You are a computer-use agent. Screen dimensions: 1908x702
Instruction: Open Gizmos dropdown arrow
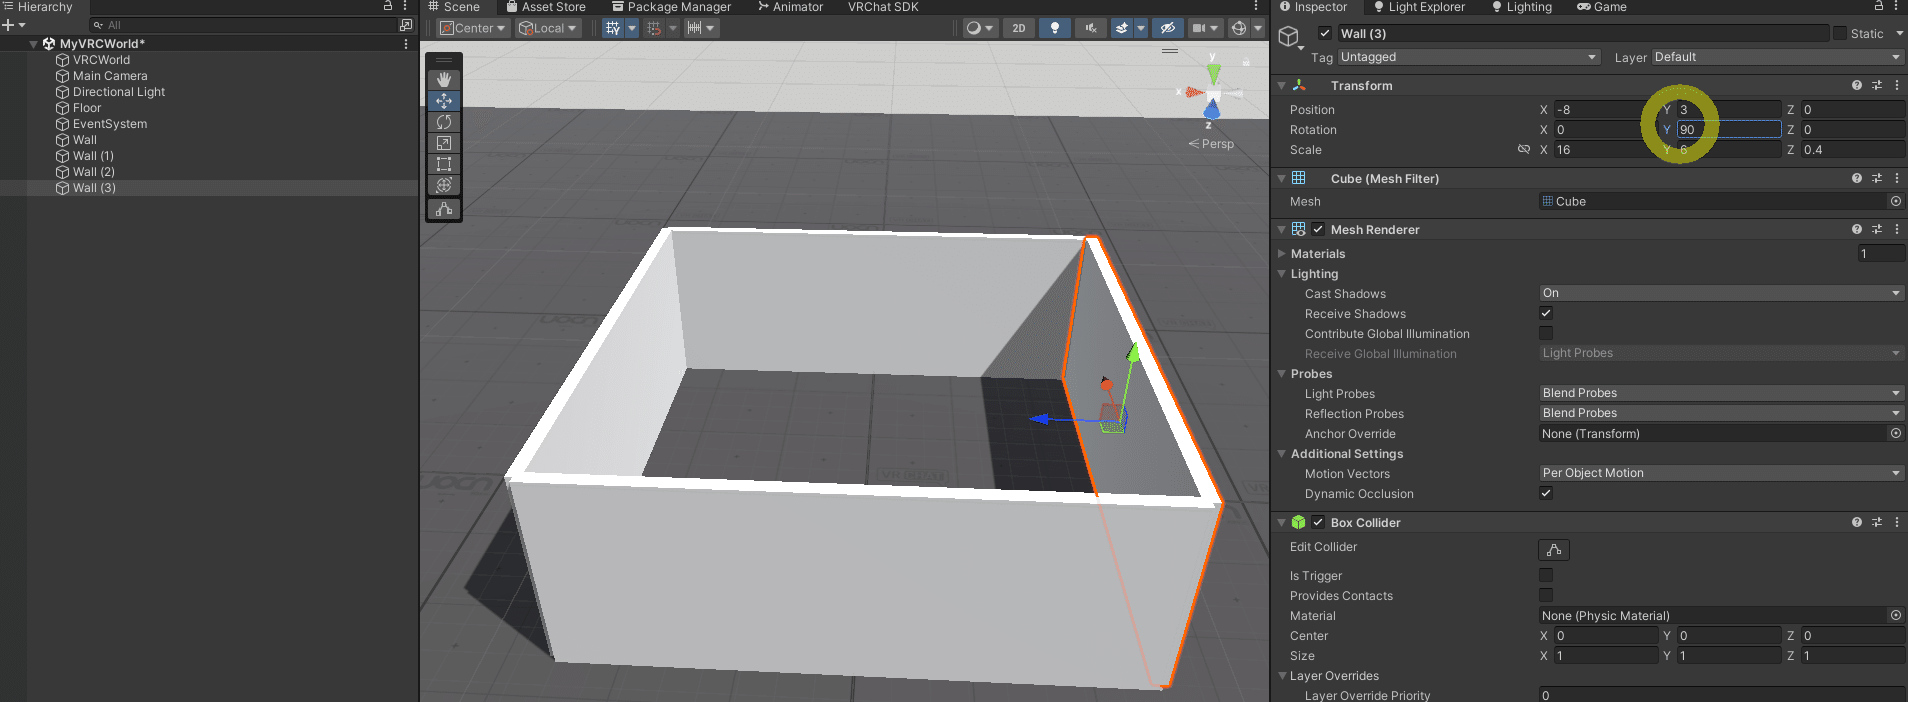(1258, 28)
